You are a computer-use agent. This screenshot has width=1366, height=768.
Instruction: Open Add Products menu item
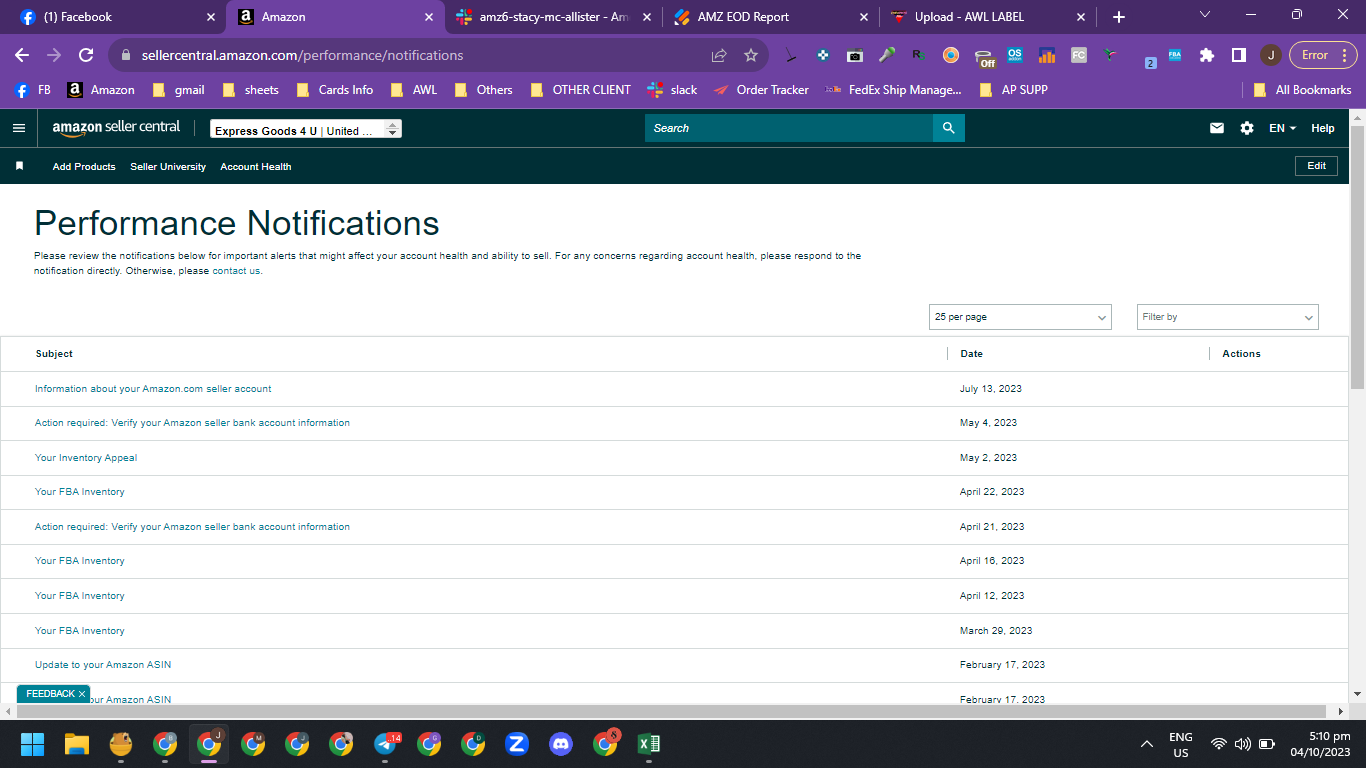(84, 167)
